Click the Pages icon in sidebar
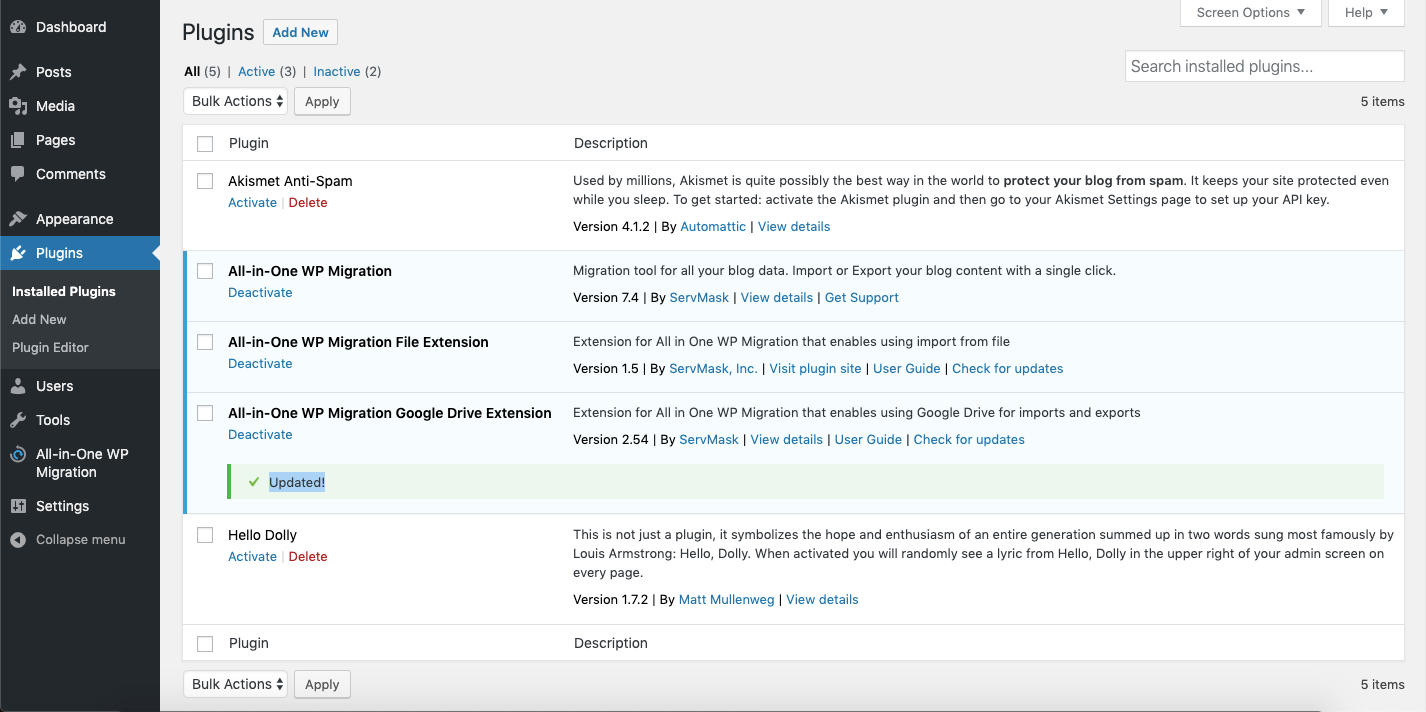This screenshot has height=712, width=1426. pyautogui.click(x=18, y=140)
